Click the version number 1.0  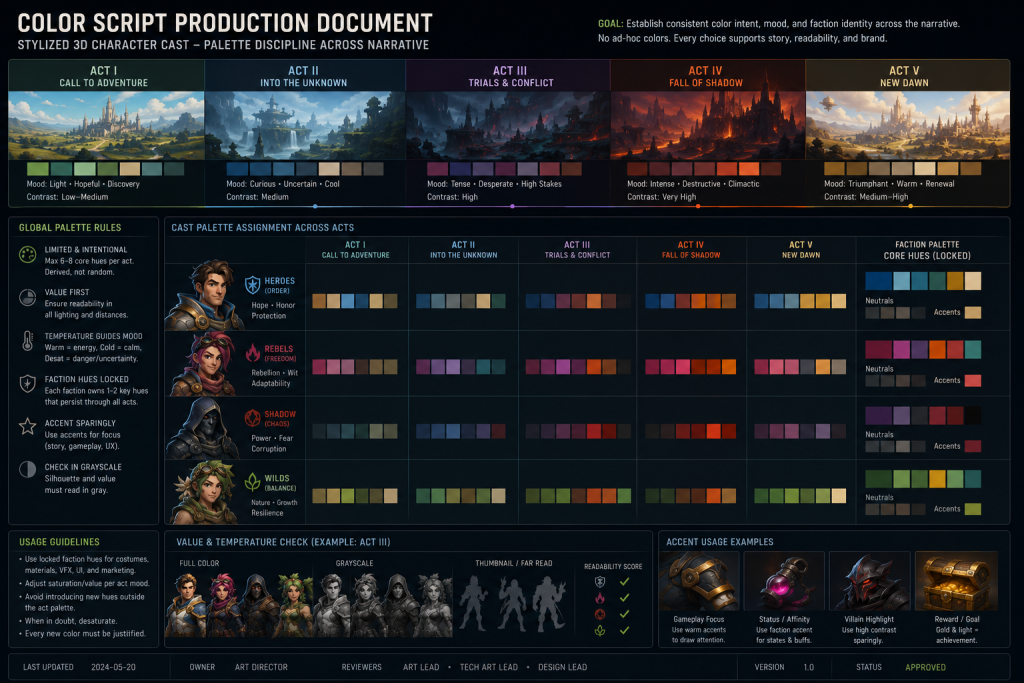click(808, 667)
